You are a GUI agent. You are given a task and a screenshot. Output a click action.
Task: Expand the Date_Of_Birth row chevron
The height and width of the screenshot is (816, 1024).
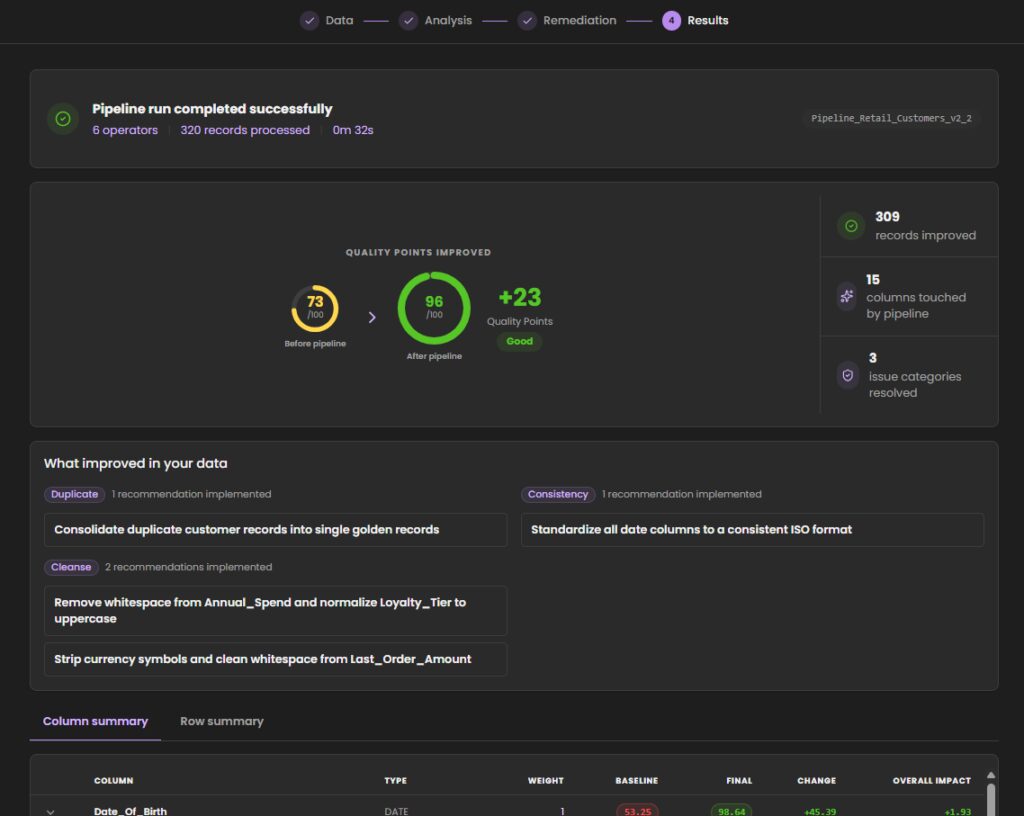click(x=50, y=811)
